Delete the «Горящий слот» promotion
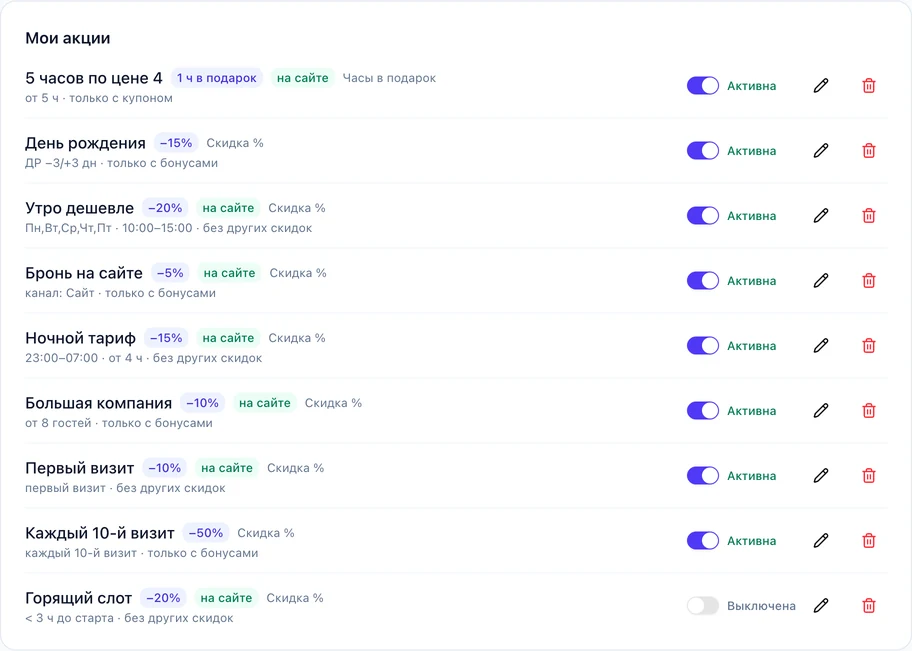Viewport: 912px width, 651px height. [x=868, y=606]
